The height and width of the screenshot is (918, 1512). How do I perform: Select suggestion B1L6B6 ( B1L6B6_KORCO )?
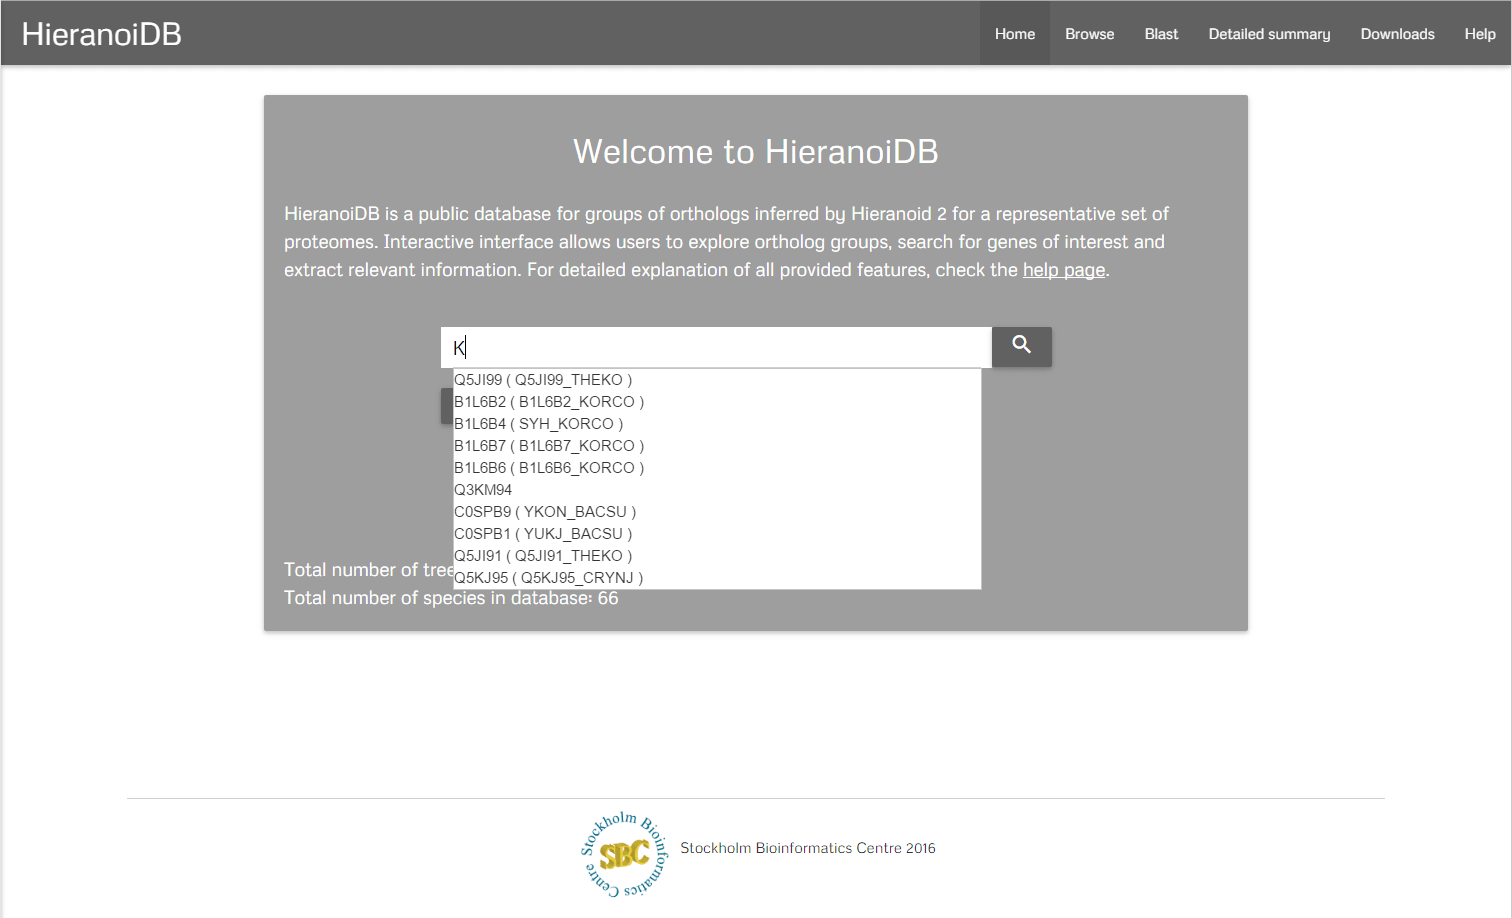click(717, 468)
